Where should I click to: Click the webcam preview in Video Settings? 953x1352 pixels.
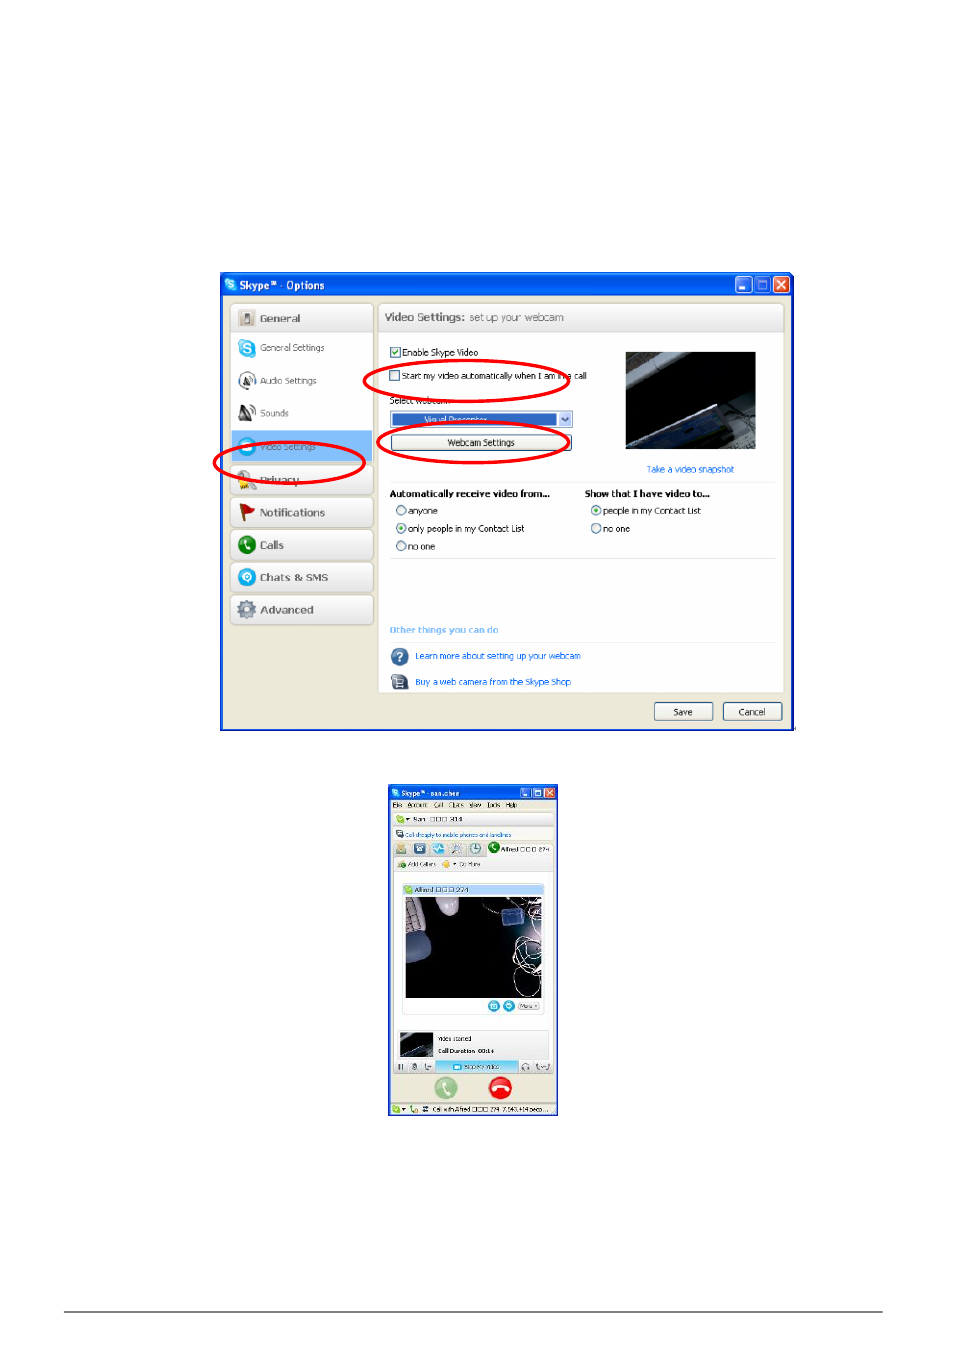click(690, 400)
